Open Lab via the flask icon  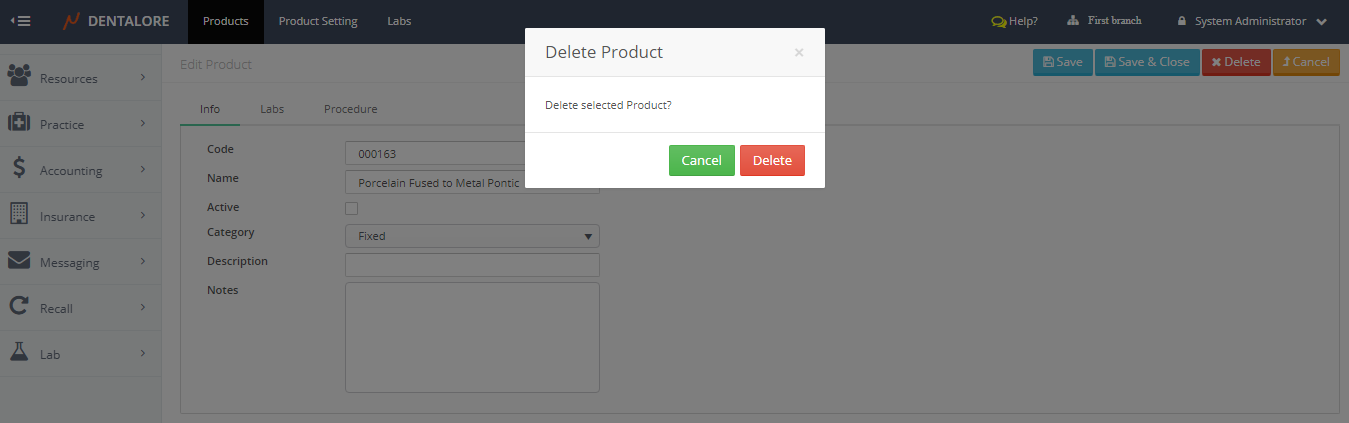click(19, 352)
